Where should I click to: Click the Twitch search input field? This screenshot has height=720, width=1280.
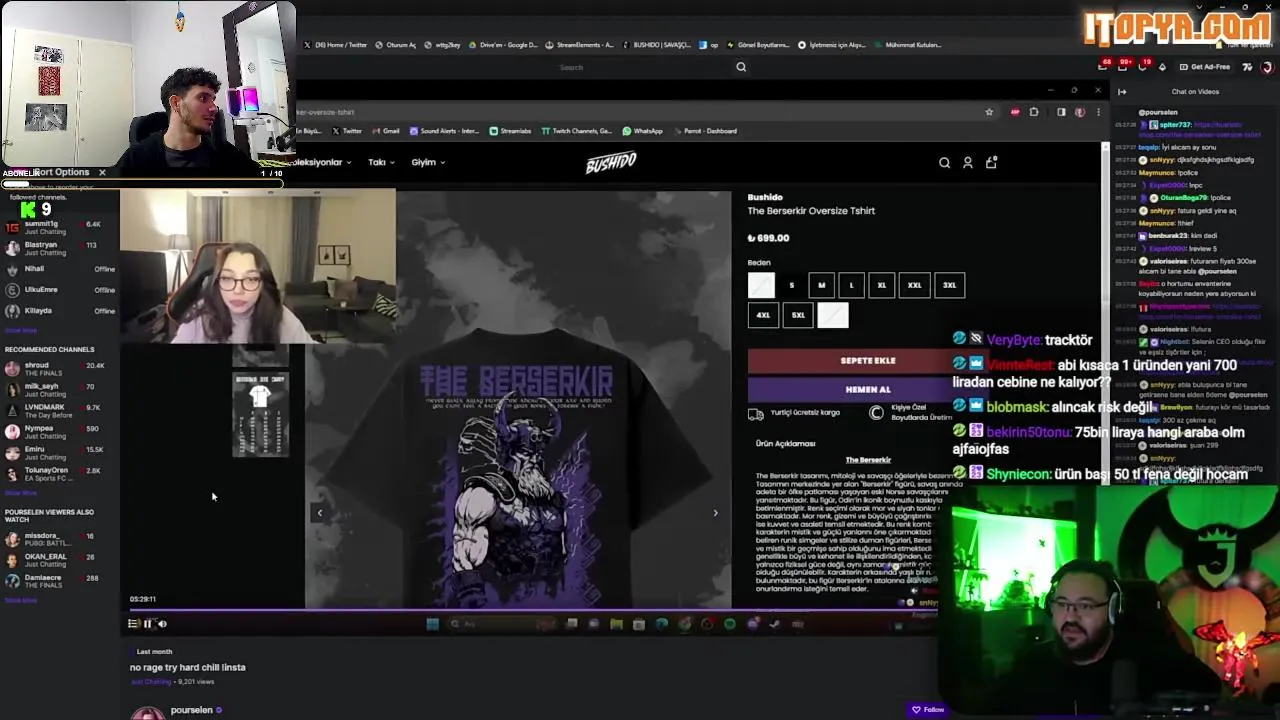pyautogui.click(x=645, y=67)
